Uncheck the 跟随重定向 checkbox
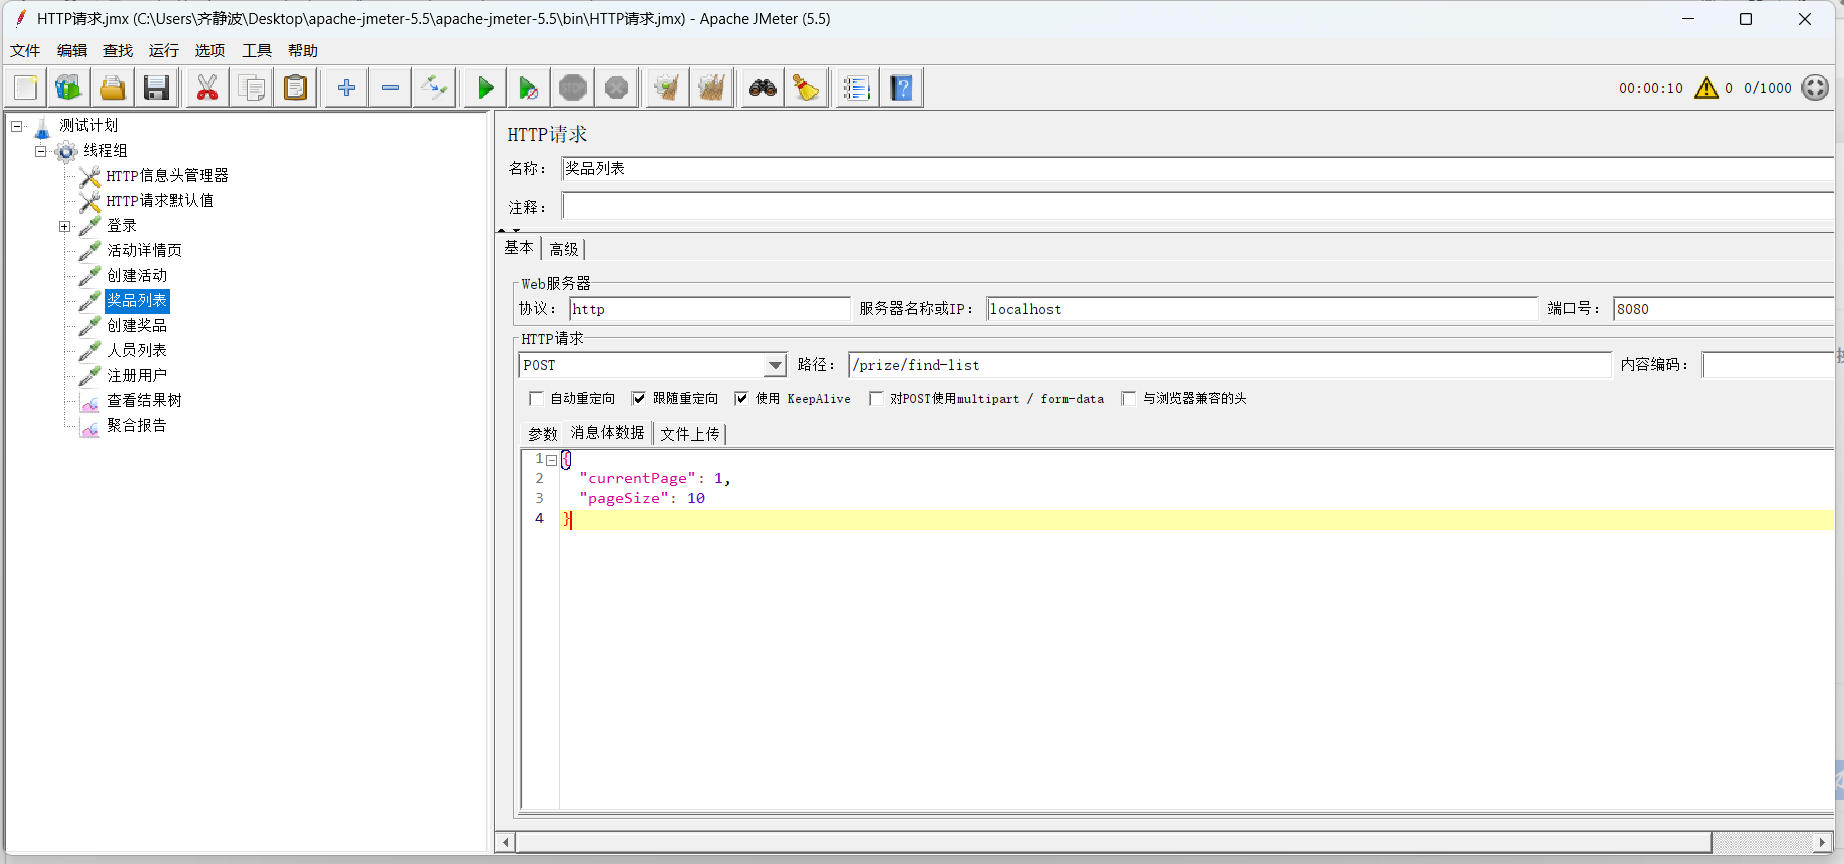Viewport: 1844px width, 864px height. [x=639, y=398]
